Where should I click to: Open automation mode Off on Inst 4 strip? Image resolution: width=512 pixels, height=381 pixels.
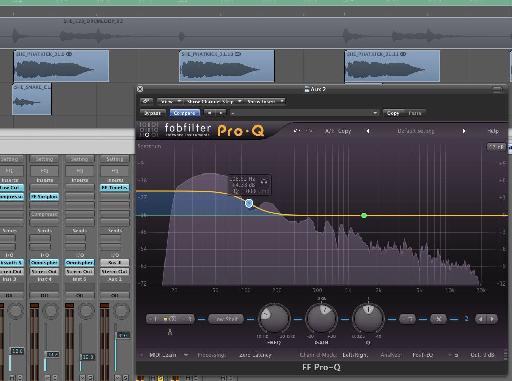coord(44,295)
